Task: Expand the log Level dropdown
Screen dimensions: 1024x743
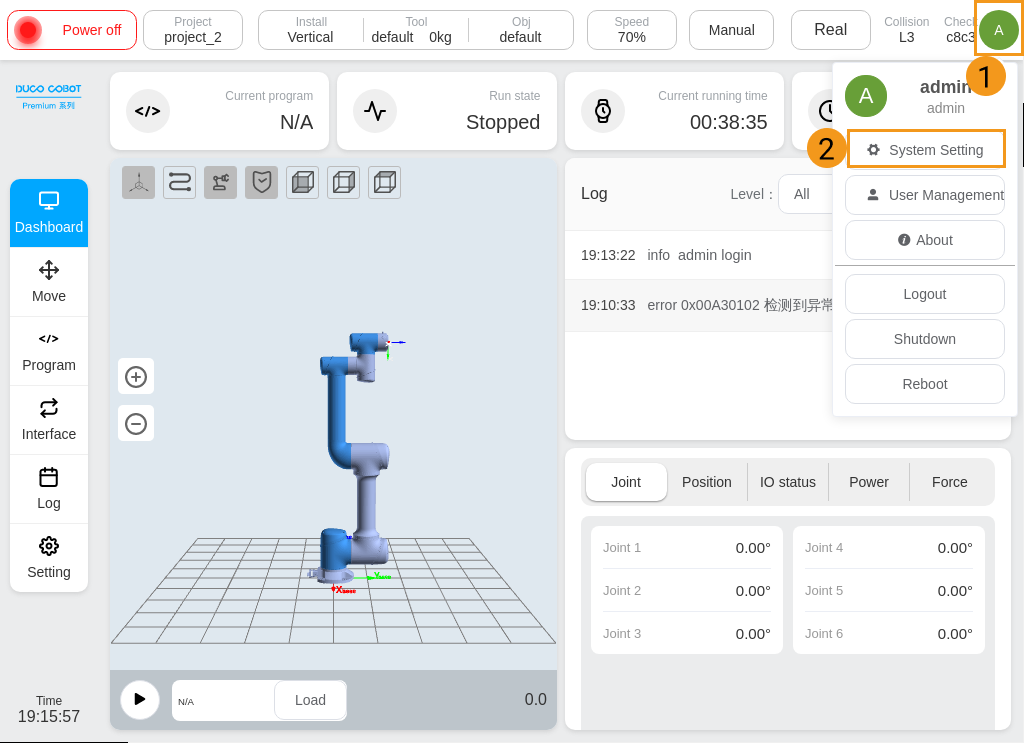Action: [805, 194]
